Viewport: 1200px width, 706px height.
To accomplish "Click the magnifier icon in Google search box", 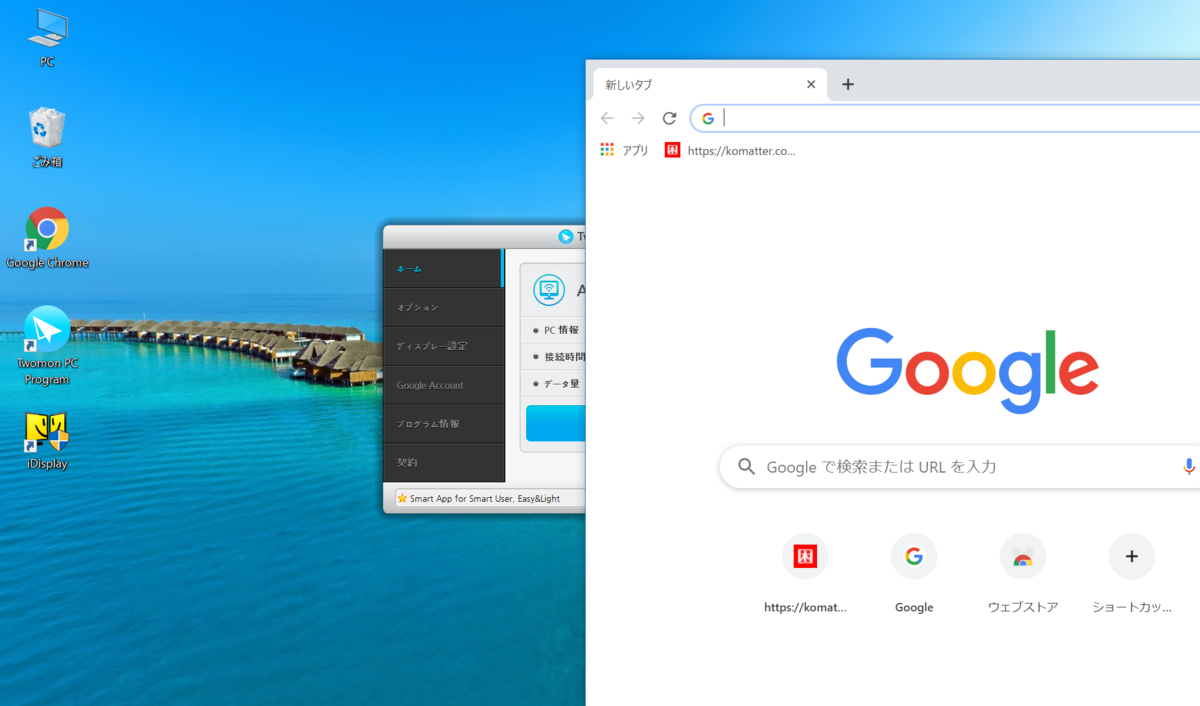I will pyautogui.click(x=746, y=467).
